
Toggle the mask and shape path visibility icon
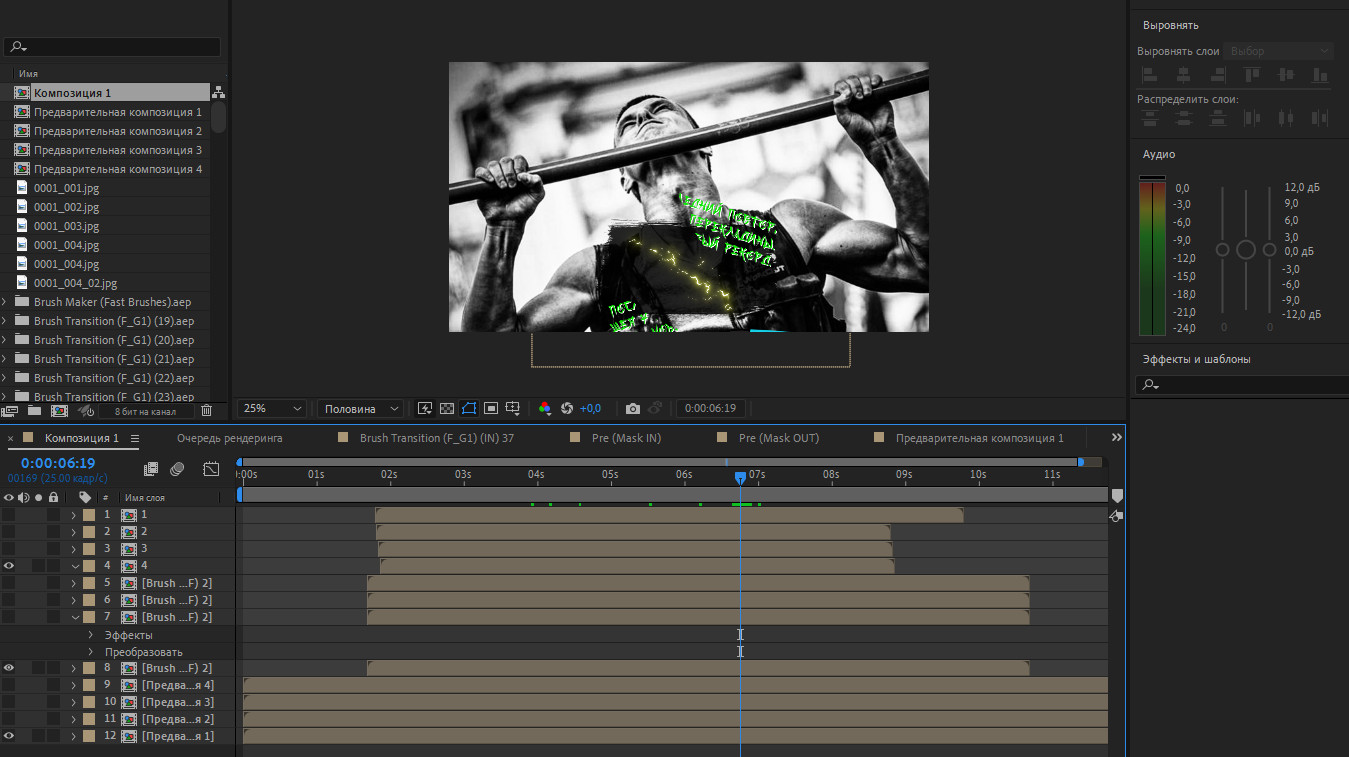point(468,408)
